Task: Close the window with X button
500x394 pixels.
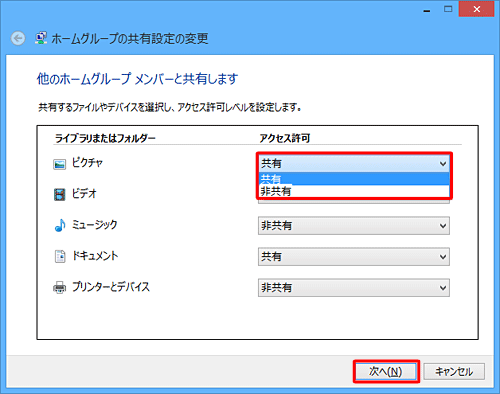Action: pyautogui.click(x=477, y=9)
